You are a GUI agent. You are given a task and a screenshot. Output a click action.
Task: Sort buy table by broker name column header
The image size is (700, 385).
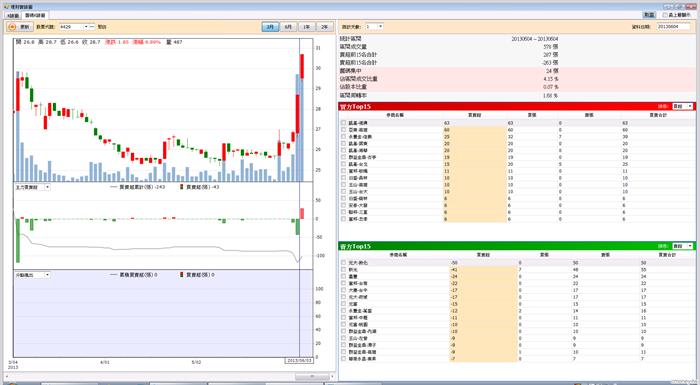click(395, 115)
